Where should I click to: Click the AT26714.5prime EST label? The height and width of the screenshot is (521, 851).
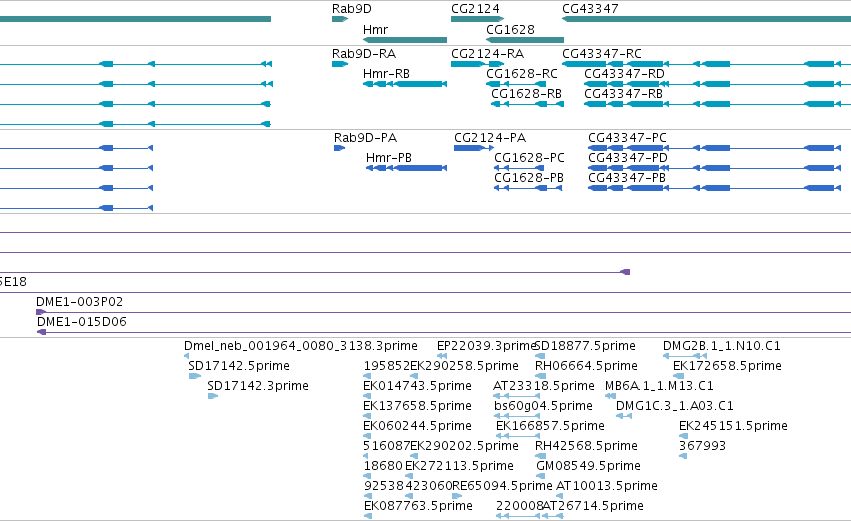[593, 506]
